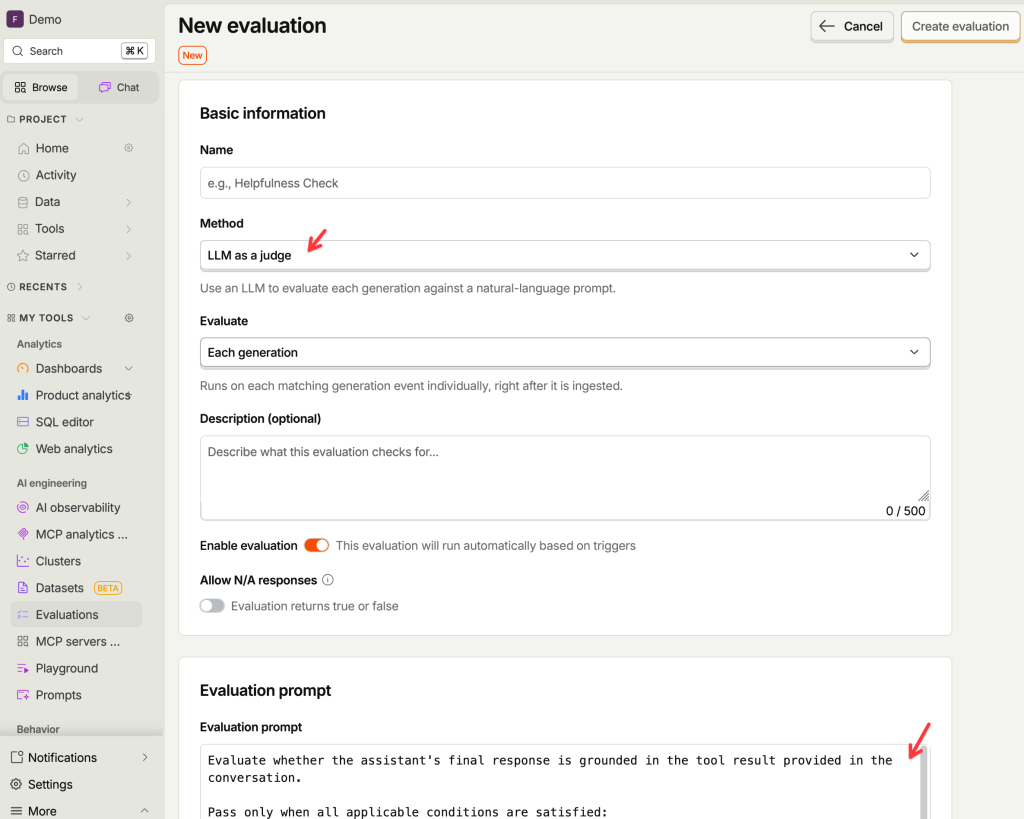Disable the Enable evaluation toggle

pos(317,545)
